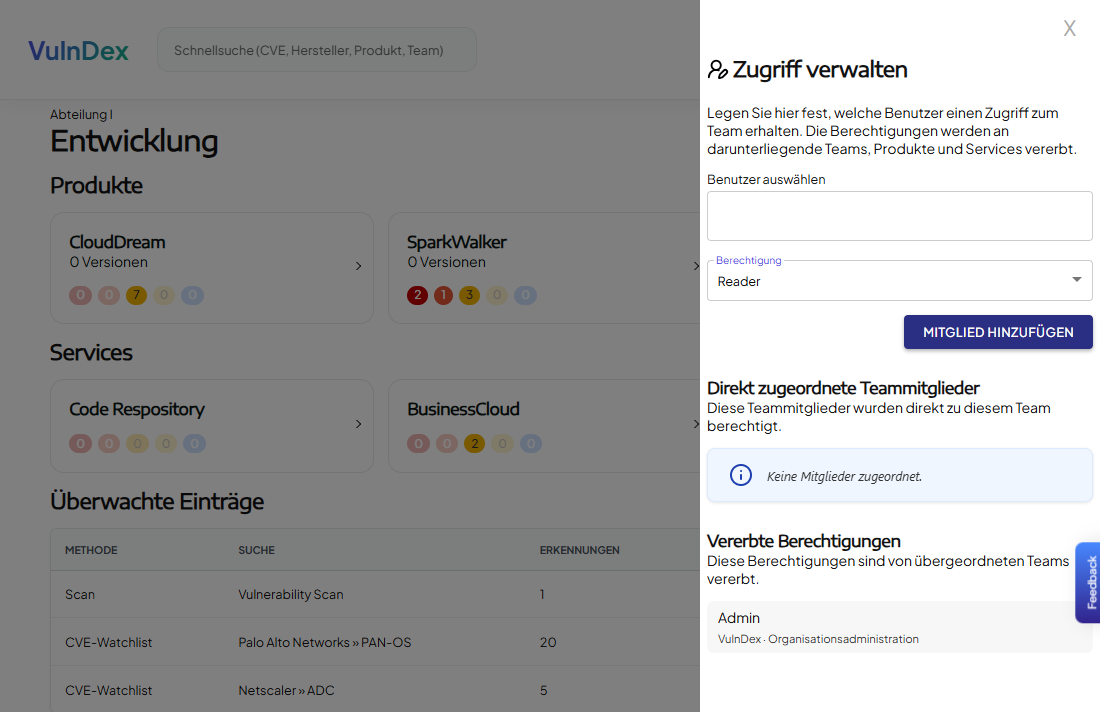Open the Palo Alto Networks PAN-OS row
The height and width of the screenshot is (712, 1100).
(324, 642)
